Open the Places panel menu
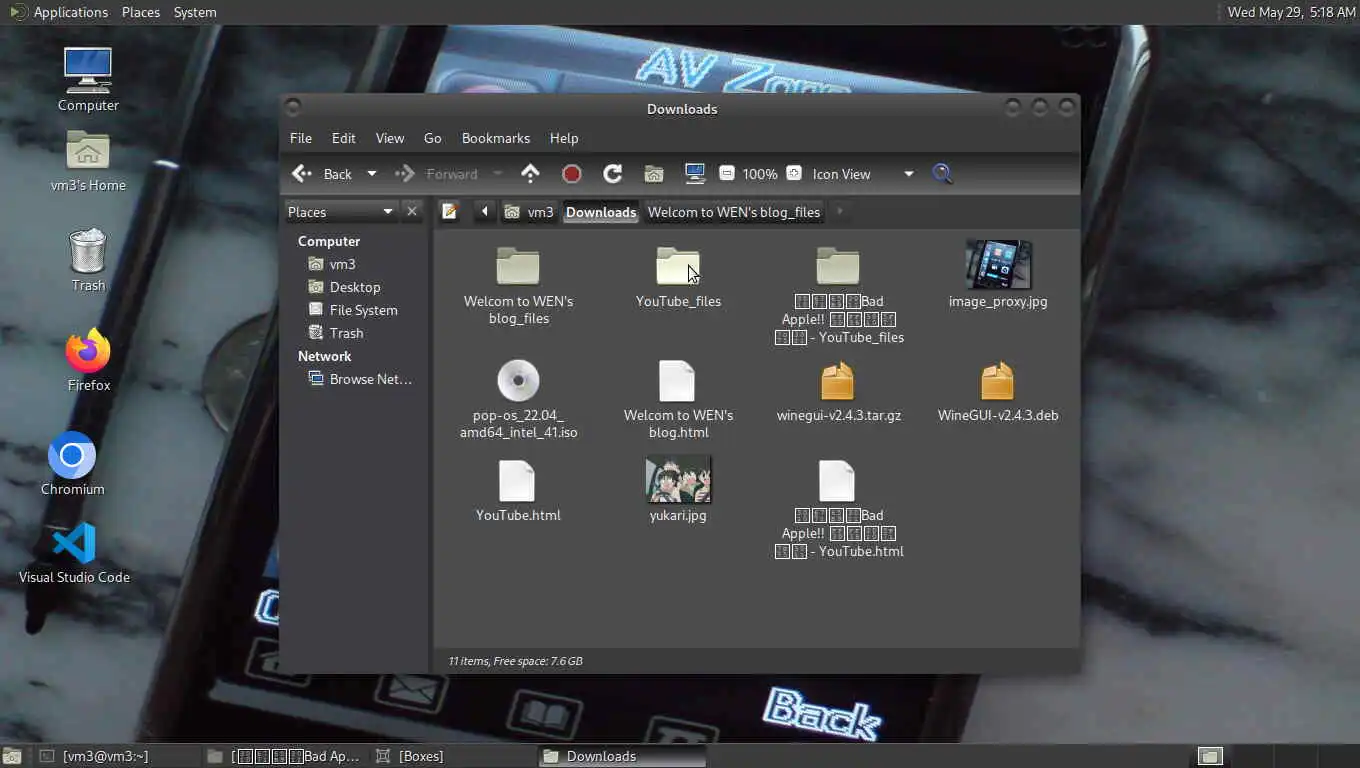Viewport: 1360px width, 768px height. [x=140, y=12]
